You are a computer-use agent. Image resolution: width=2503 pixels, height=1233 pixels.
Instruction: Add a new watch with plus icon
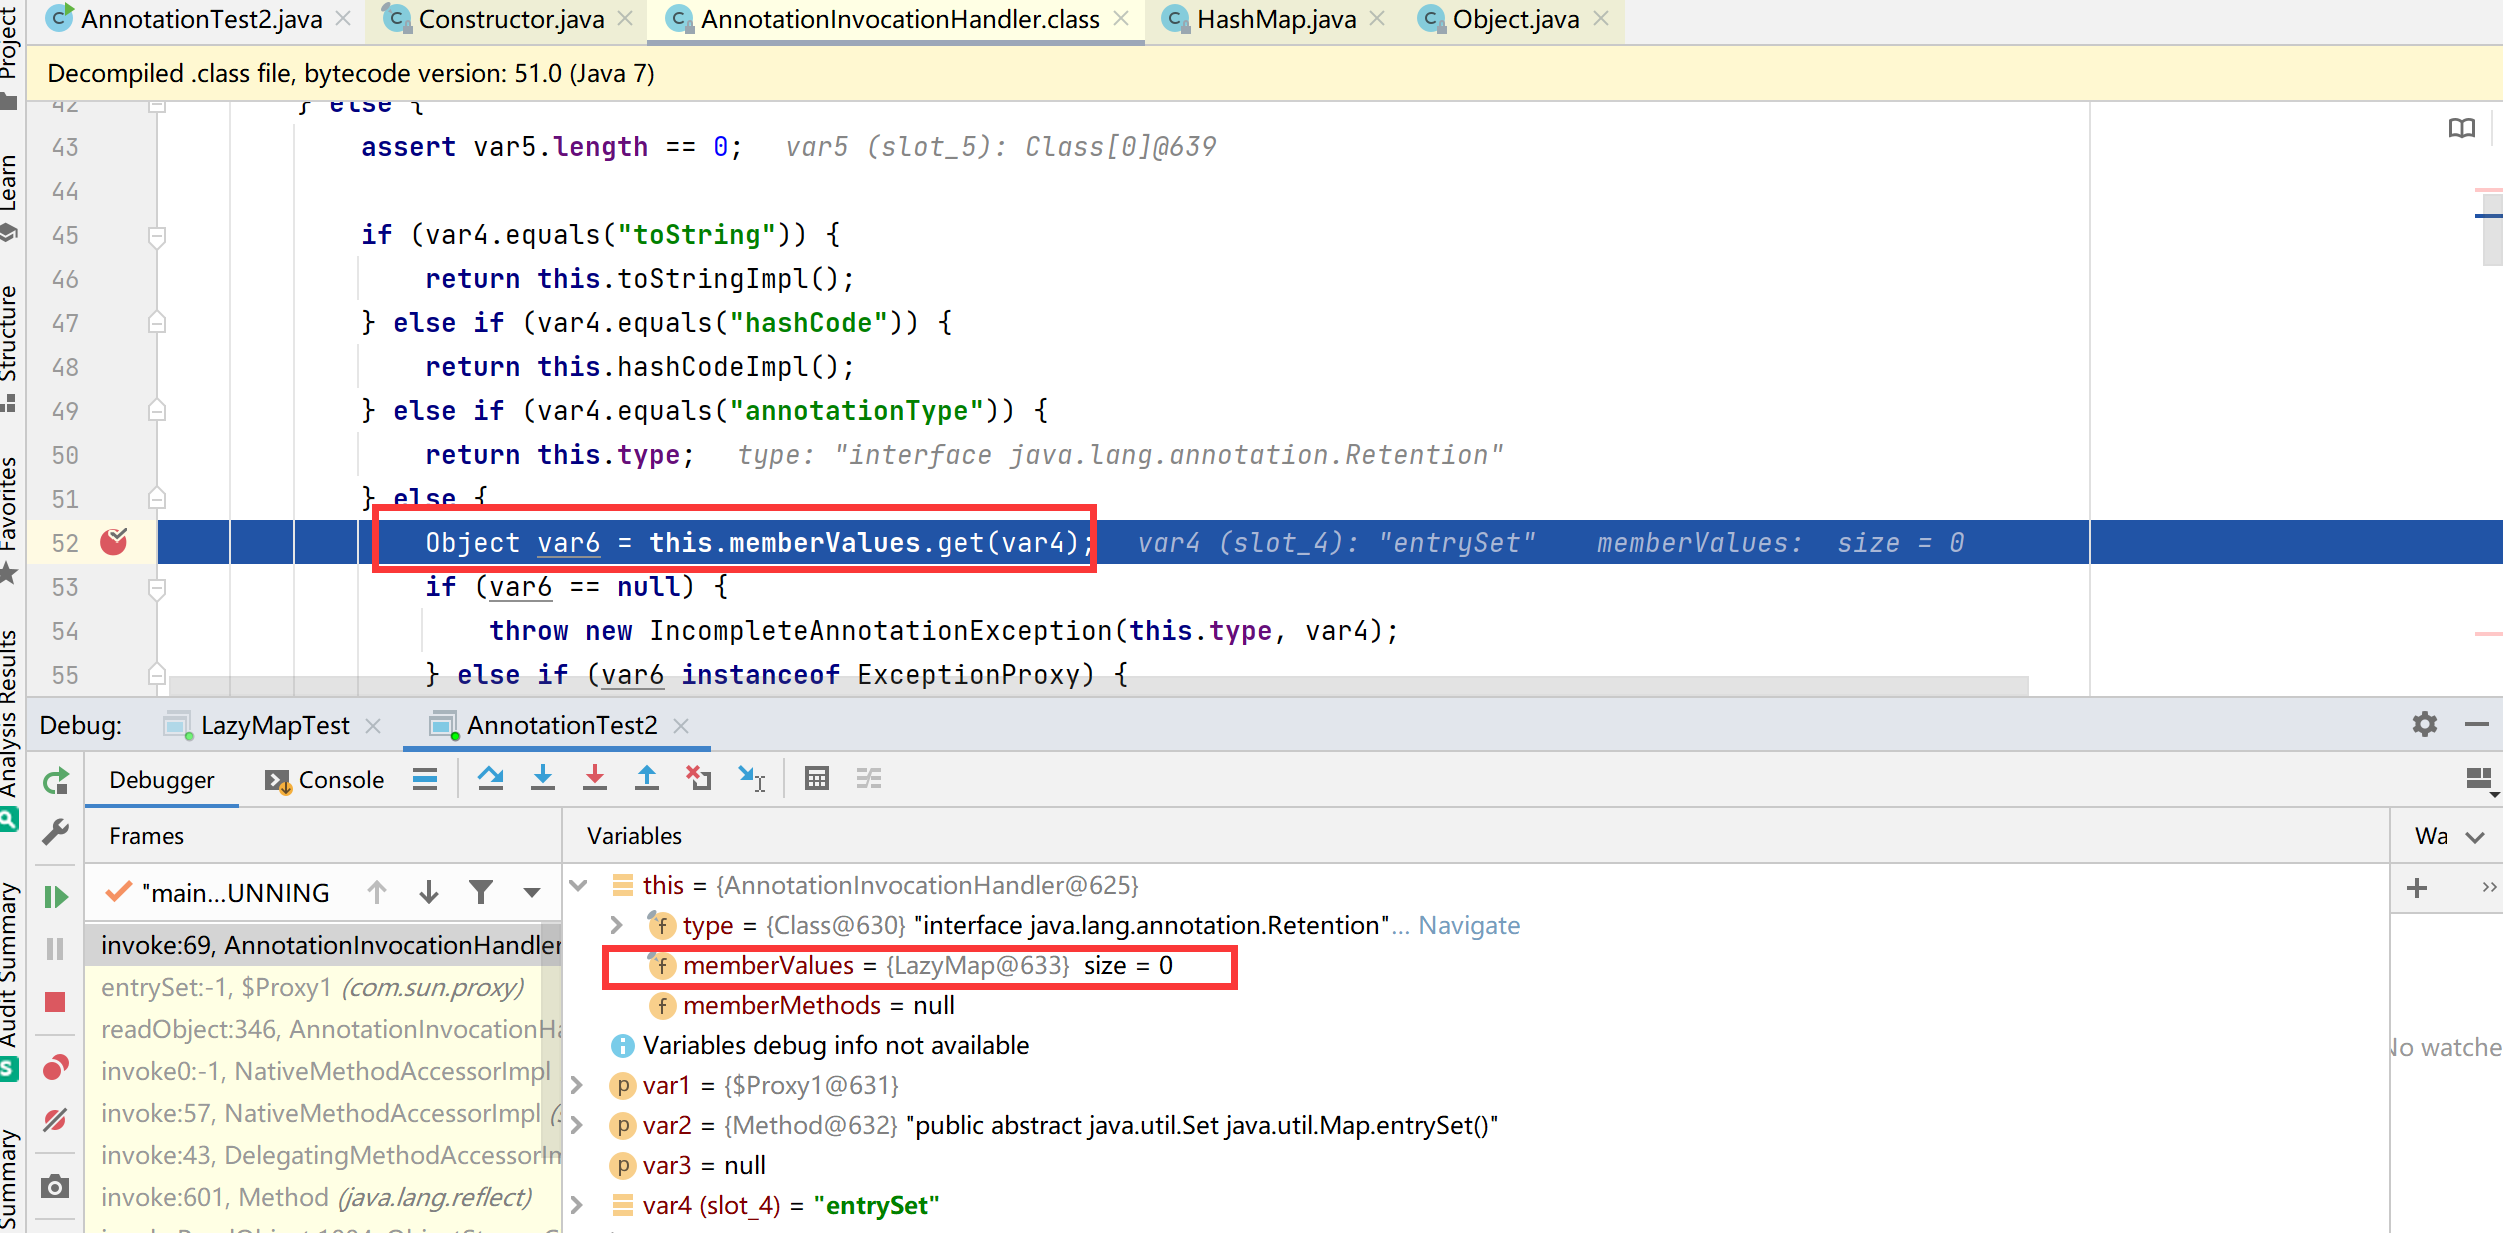pyautogui.click(x=2417, y=888)
